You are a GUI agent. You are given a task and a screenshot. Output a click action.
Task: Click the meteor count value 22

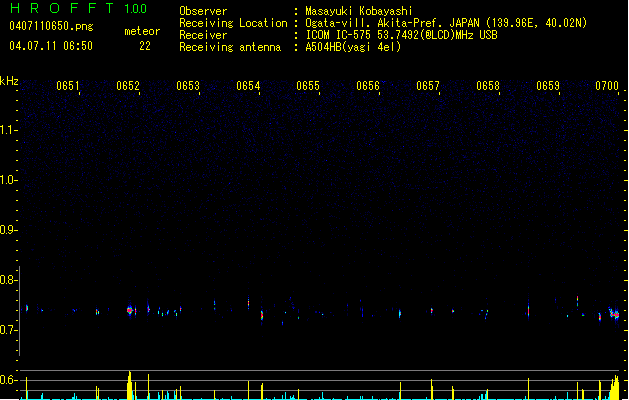click(x=145, y=46)
